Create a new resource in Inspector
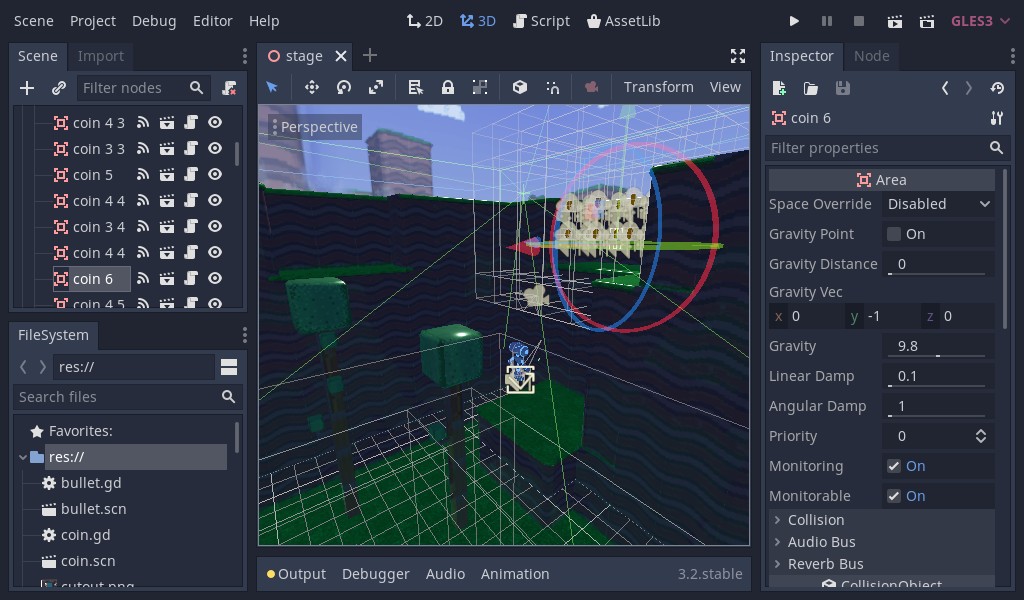This screenshot has height=600, width=1024. click(778, 88)
